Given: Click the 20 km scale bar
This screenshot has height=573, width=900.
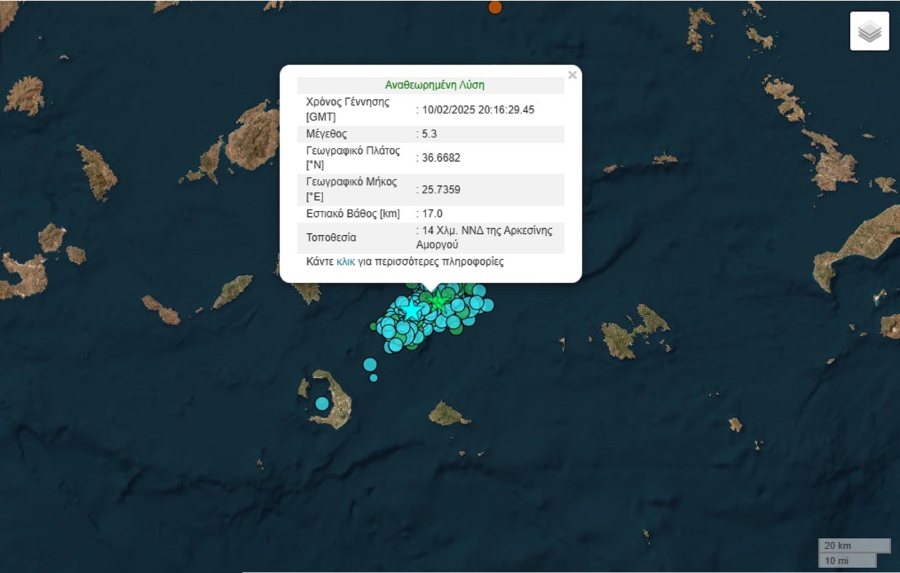Looking at the screenshot, I should tap(853, 546).
